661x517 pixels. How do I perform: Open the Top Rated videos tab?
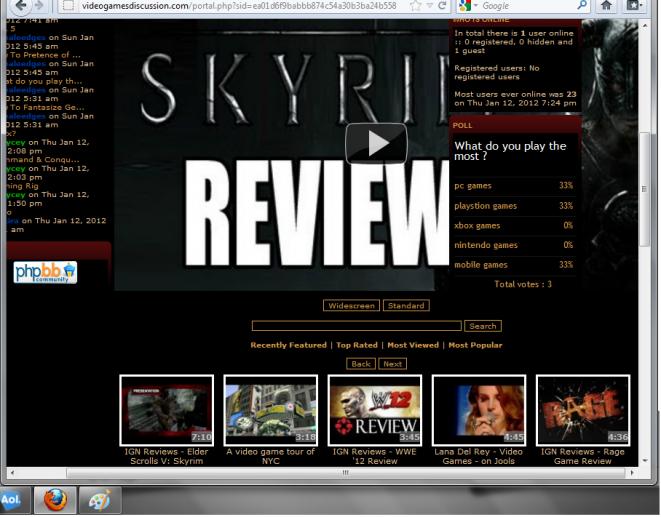pyautogui.click(x=357, y=345)
